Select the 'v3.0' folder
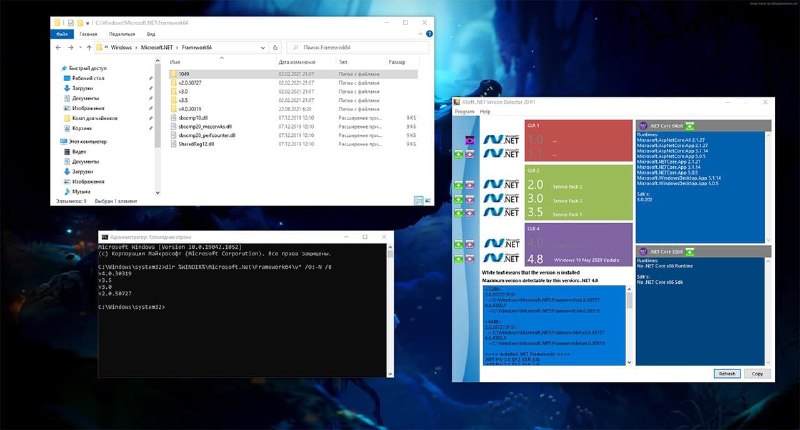800x430 pixels. click(x=293, y=91)
